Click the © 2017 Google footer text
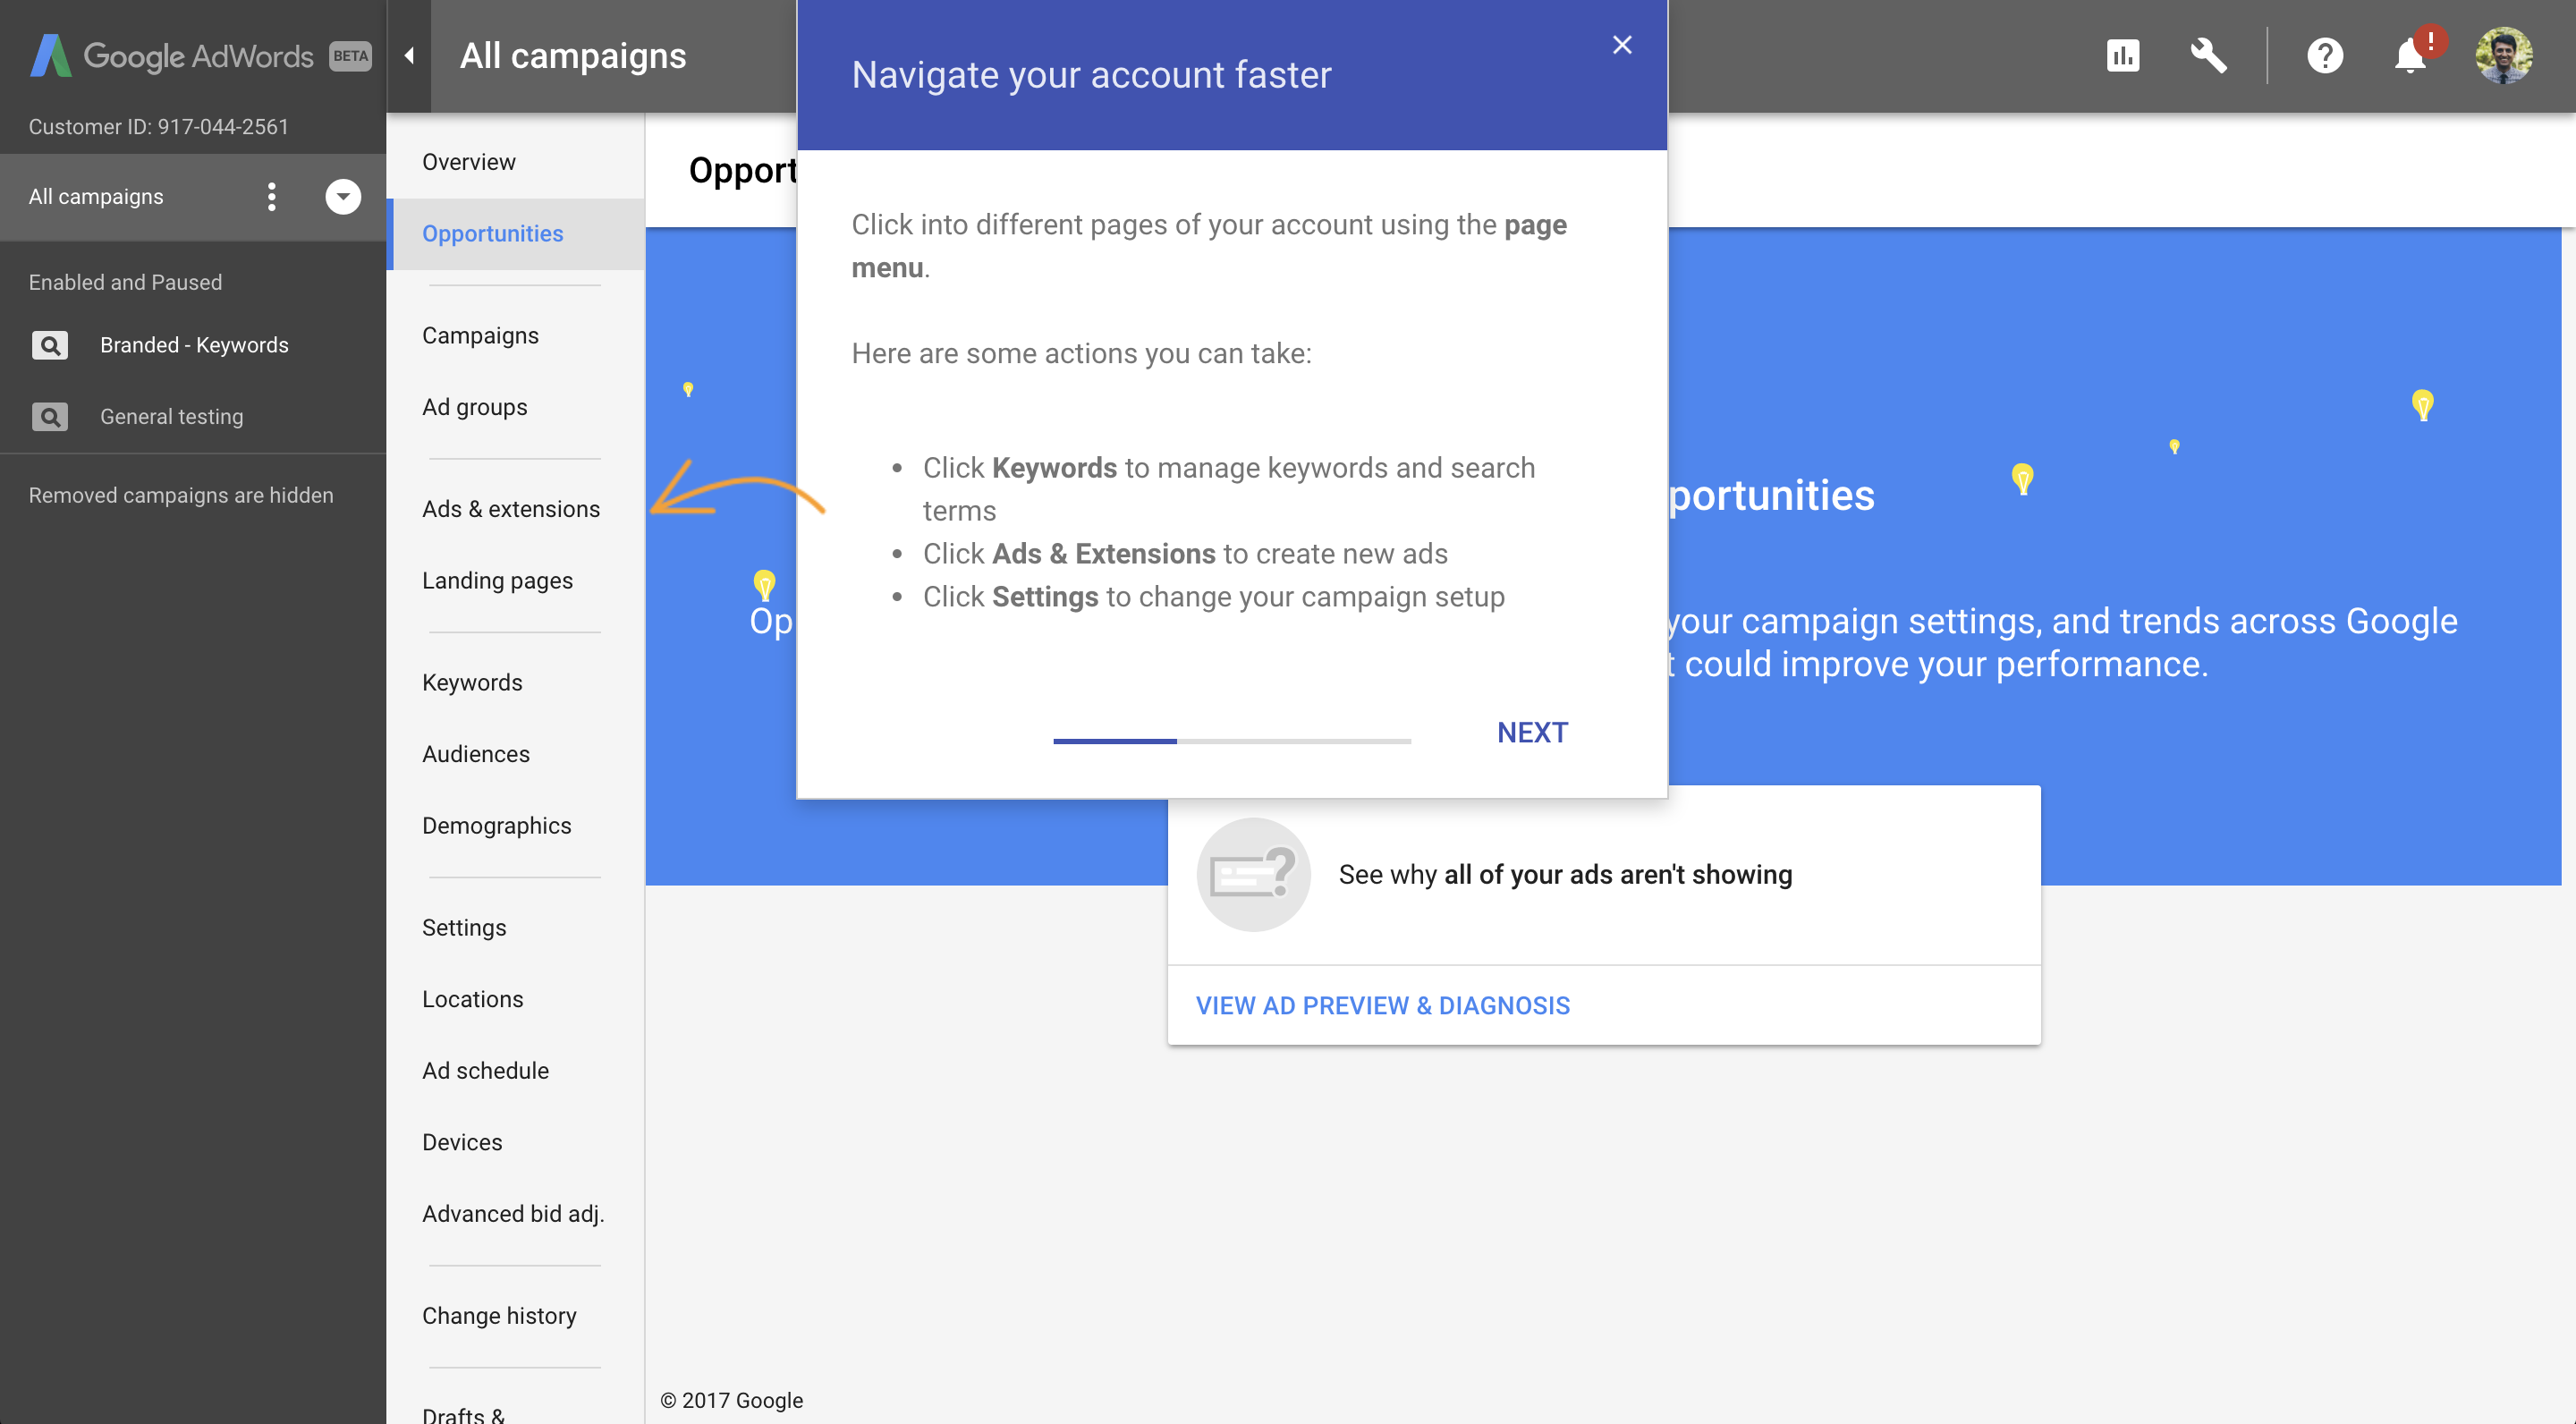 click(x=732, y=1401)
